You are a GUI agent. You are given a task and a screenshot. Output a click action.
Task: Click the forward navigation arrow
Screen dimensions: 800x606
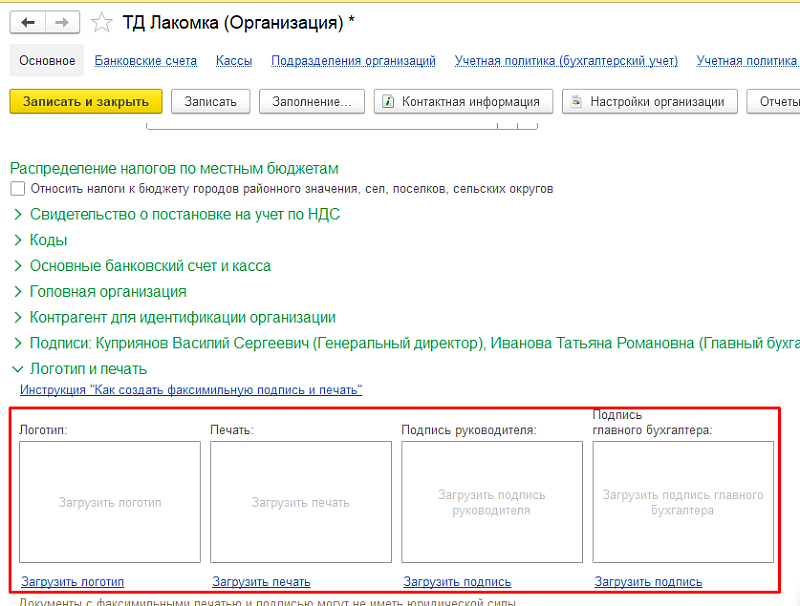tap(62, 22)
